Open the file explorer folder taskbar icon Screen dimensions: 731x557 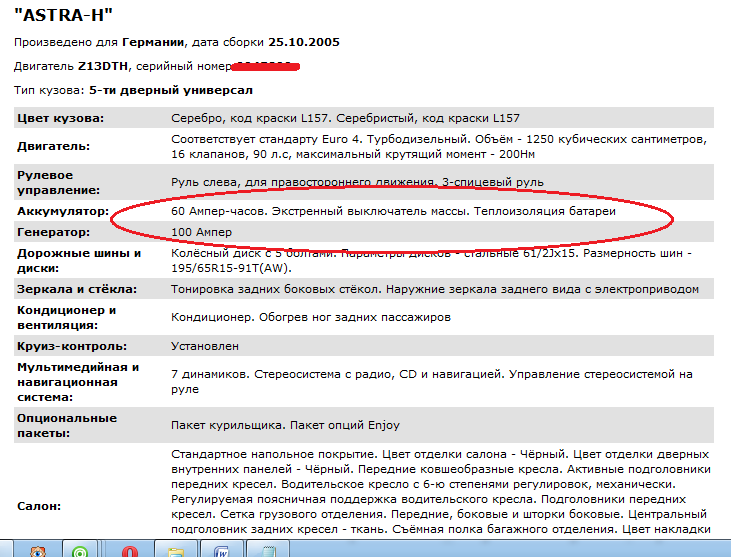176,552
